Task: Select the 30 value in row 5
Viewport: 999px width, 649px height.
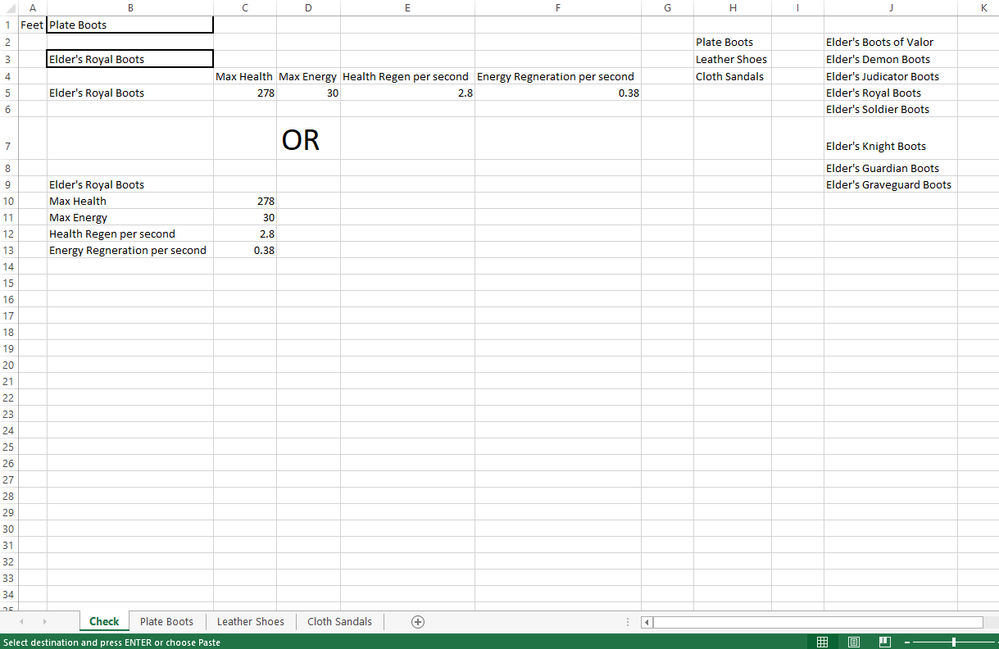Action: (308, 93)
